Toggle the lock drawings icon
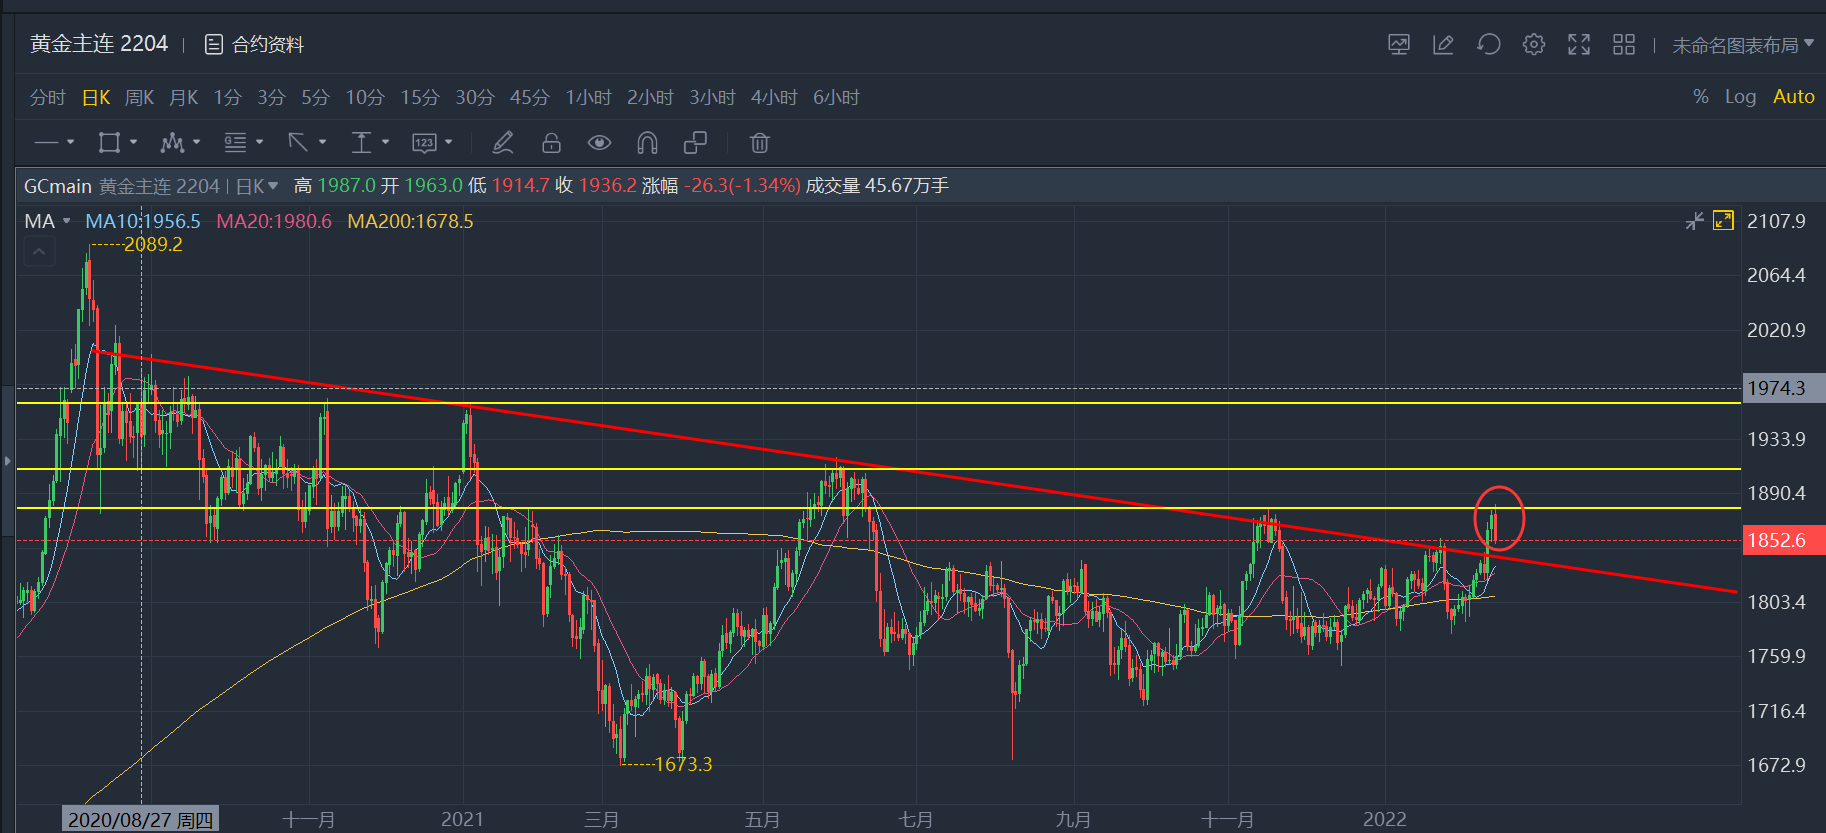Screen dimensions: 1826x833 551,143
